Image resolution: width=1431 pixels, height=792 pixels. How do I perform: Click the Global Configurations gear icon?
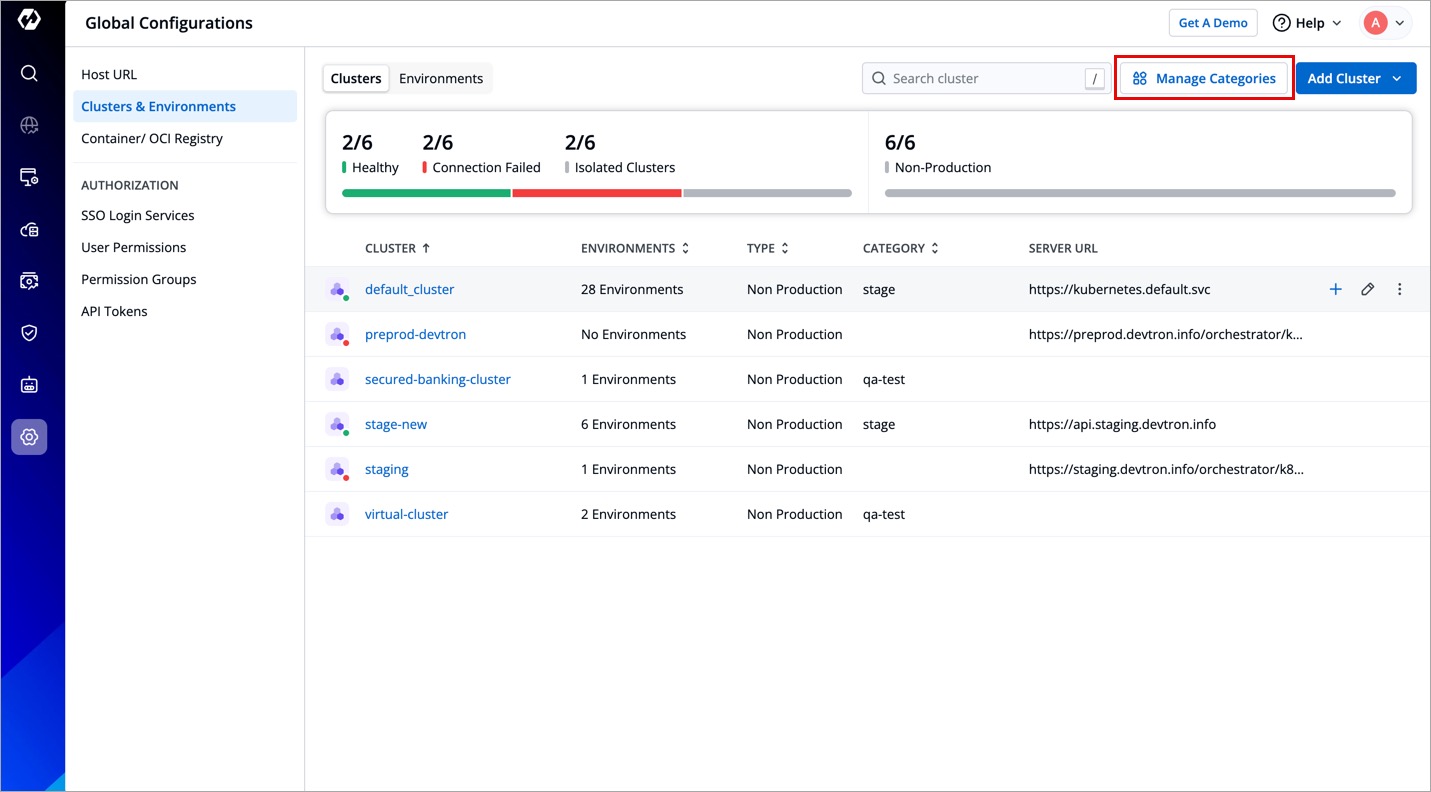tap(29, 437)
